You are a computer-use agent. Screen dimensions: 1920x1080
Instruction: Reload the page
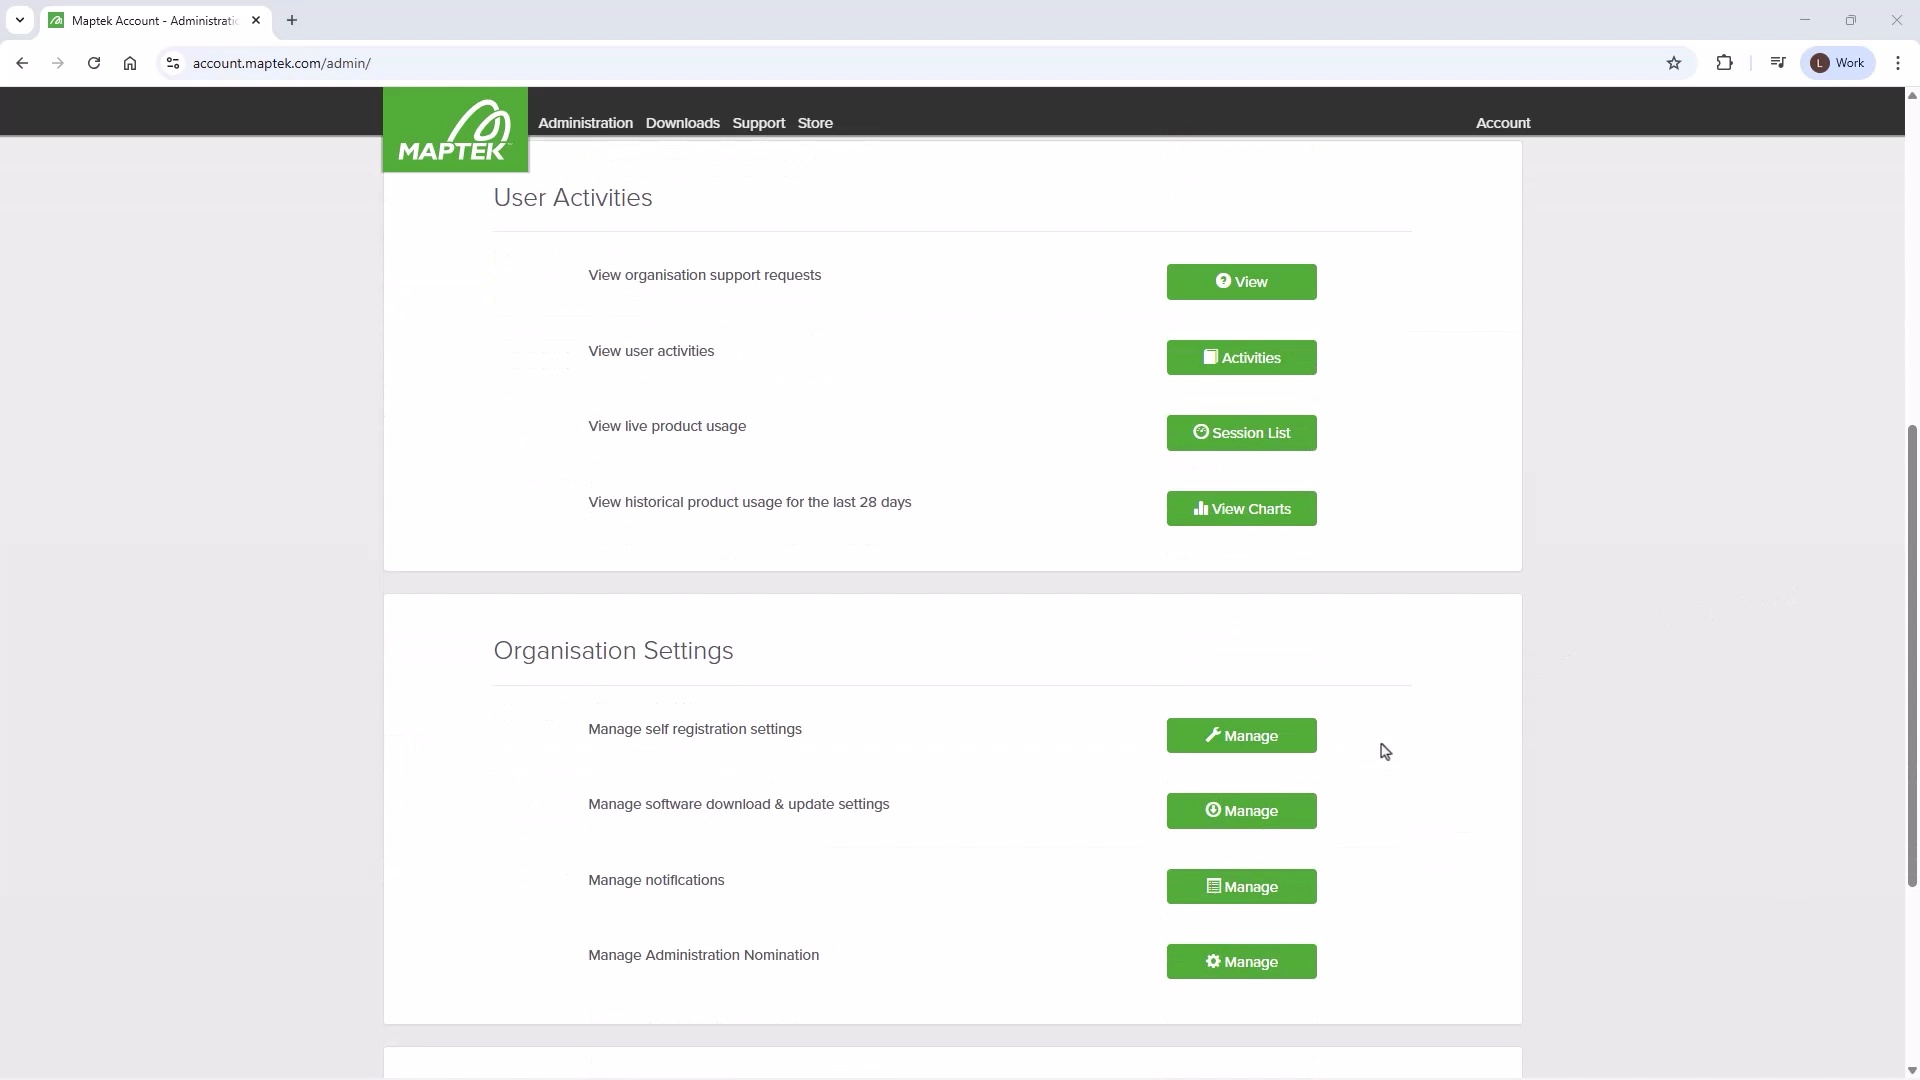coord(94,63)
